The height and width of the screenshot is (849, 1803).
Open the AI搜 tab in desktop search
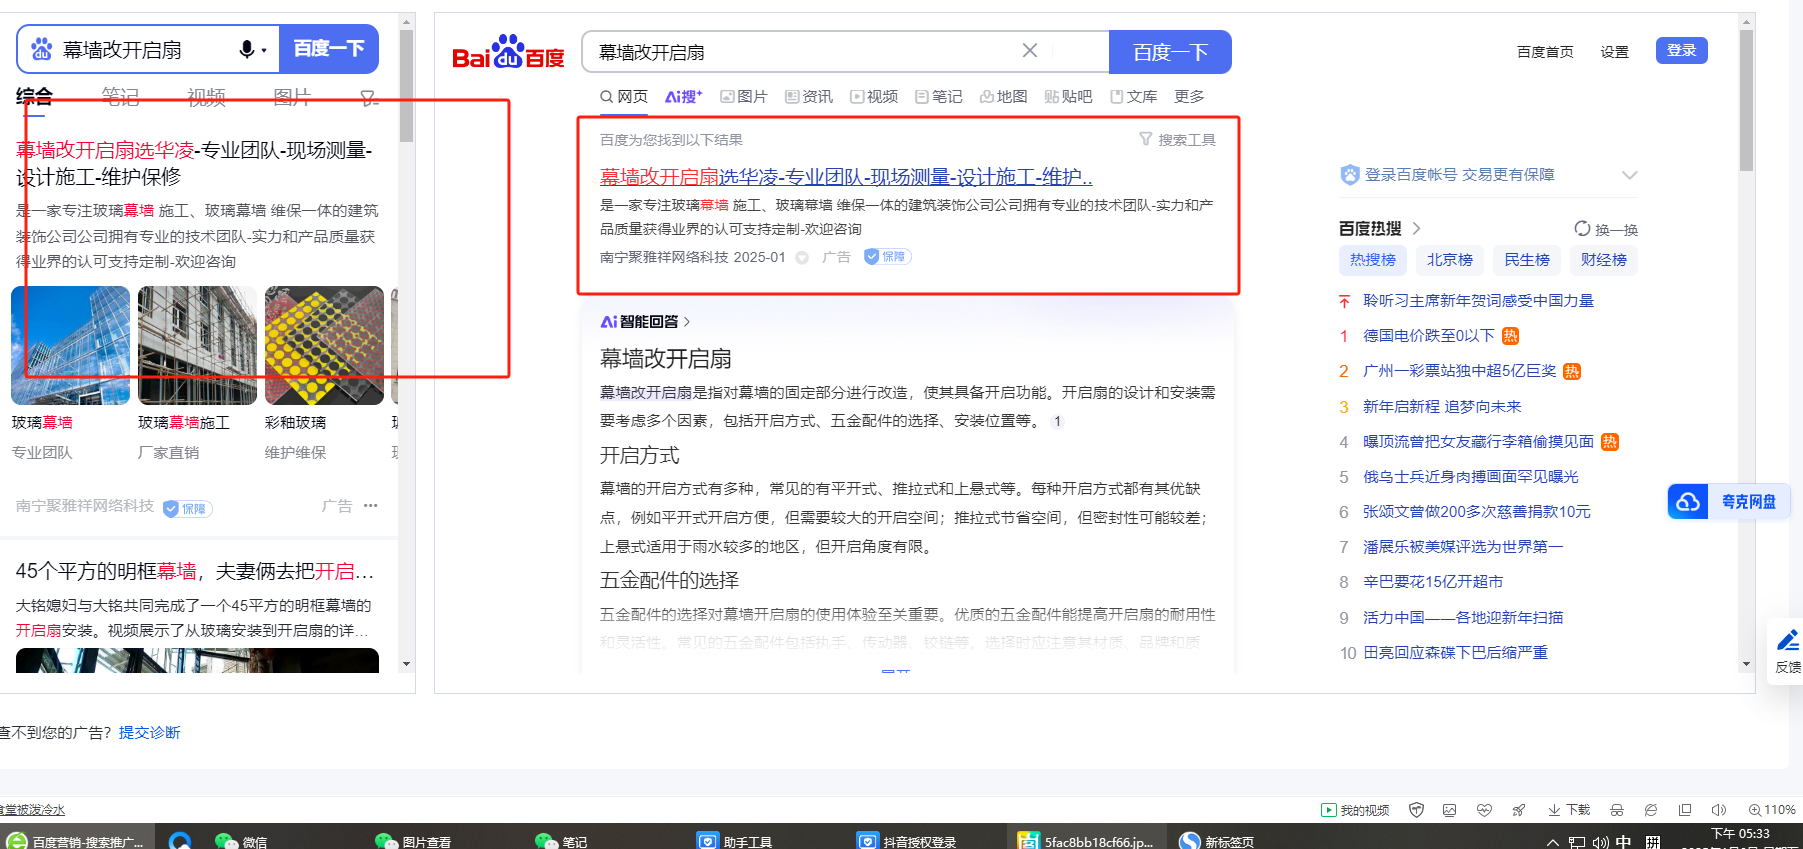pos(684,97)
